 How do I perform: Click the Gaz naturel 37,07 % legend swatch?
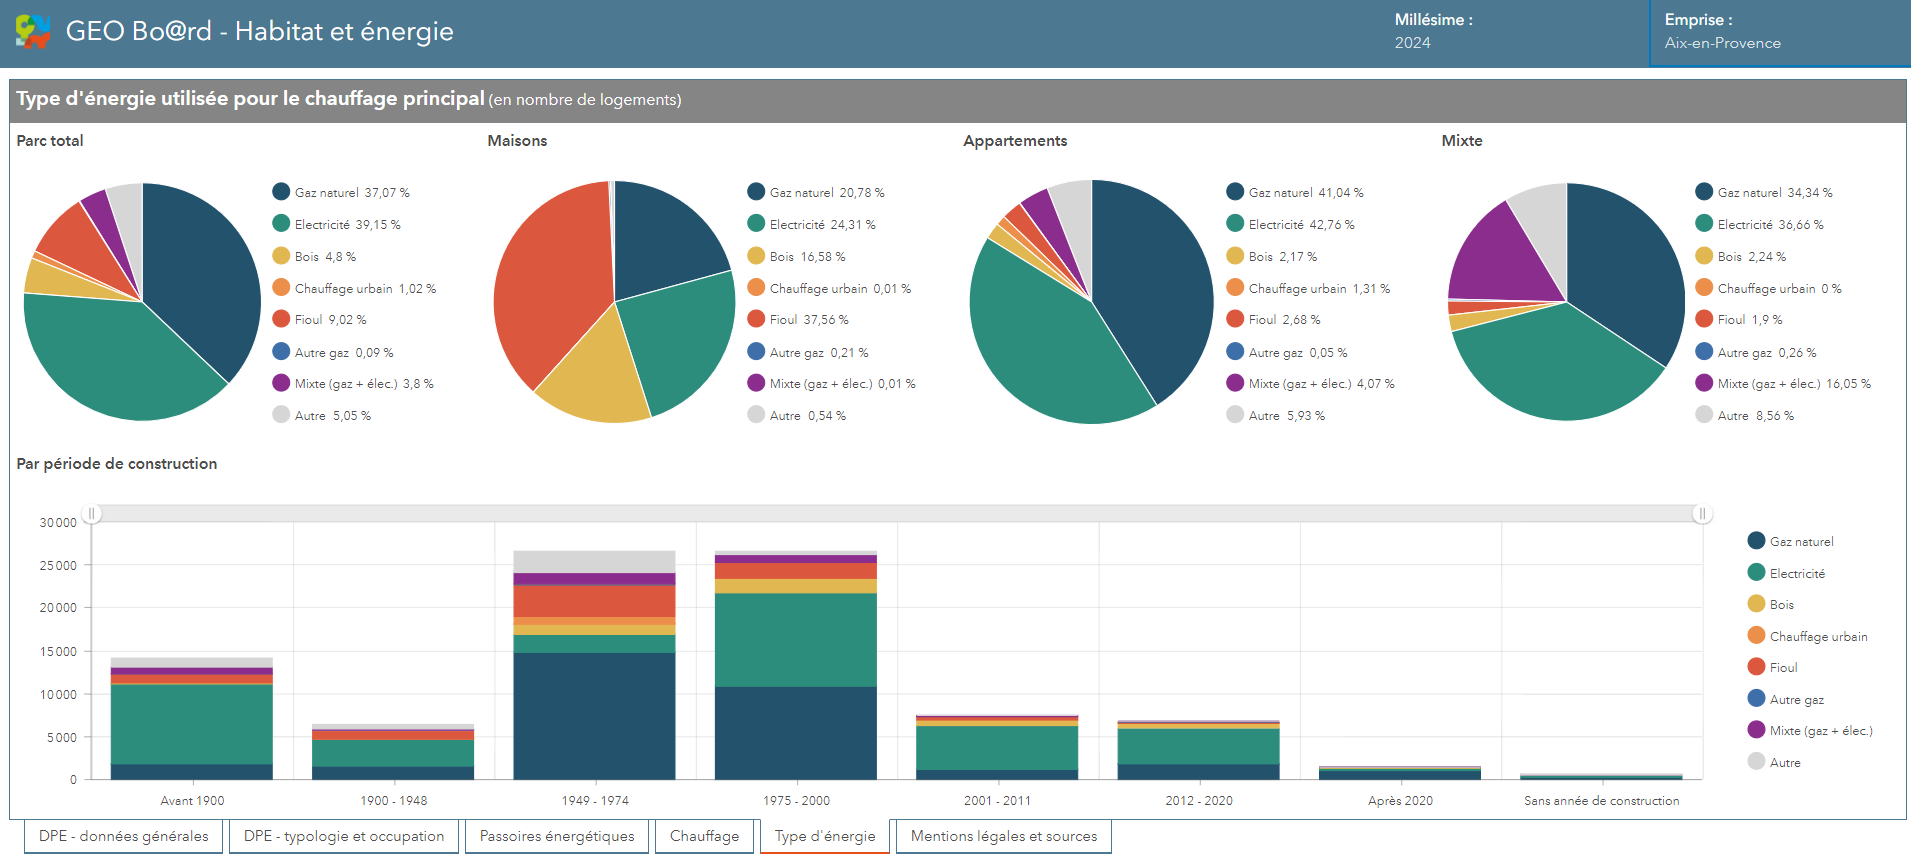[x=281, y=192]
